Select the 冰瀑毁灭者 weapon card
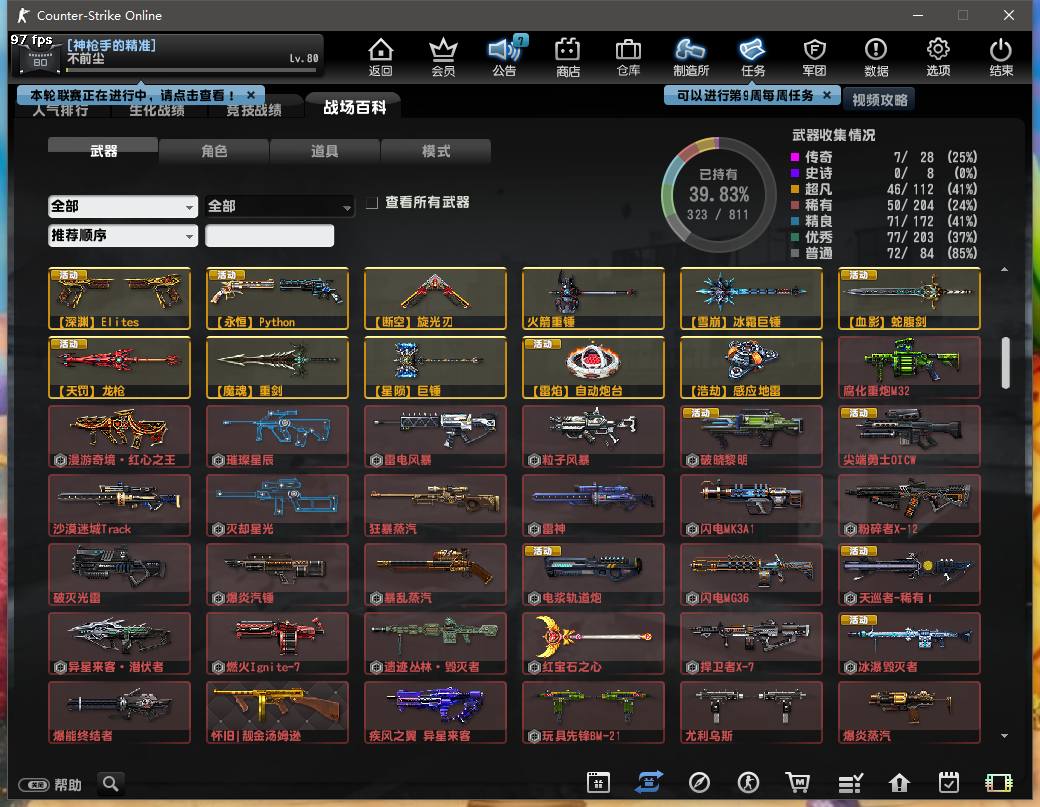 coord(909,643)
